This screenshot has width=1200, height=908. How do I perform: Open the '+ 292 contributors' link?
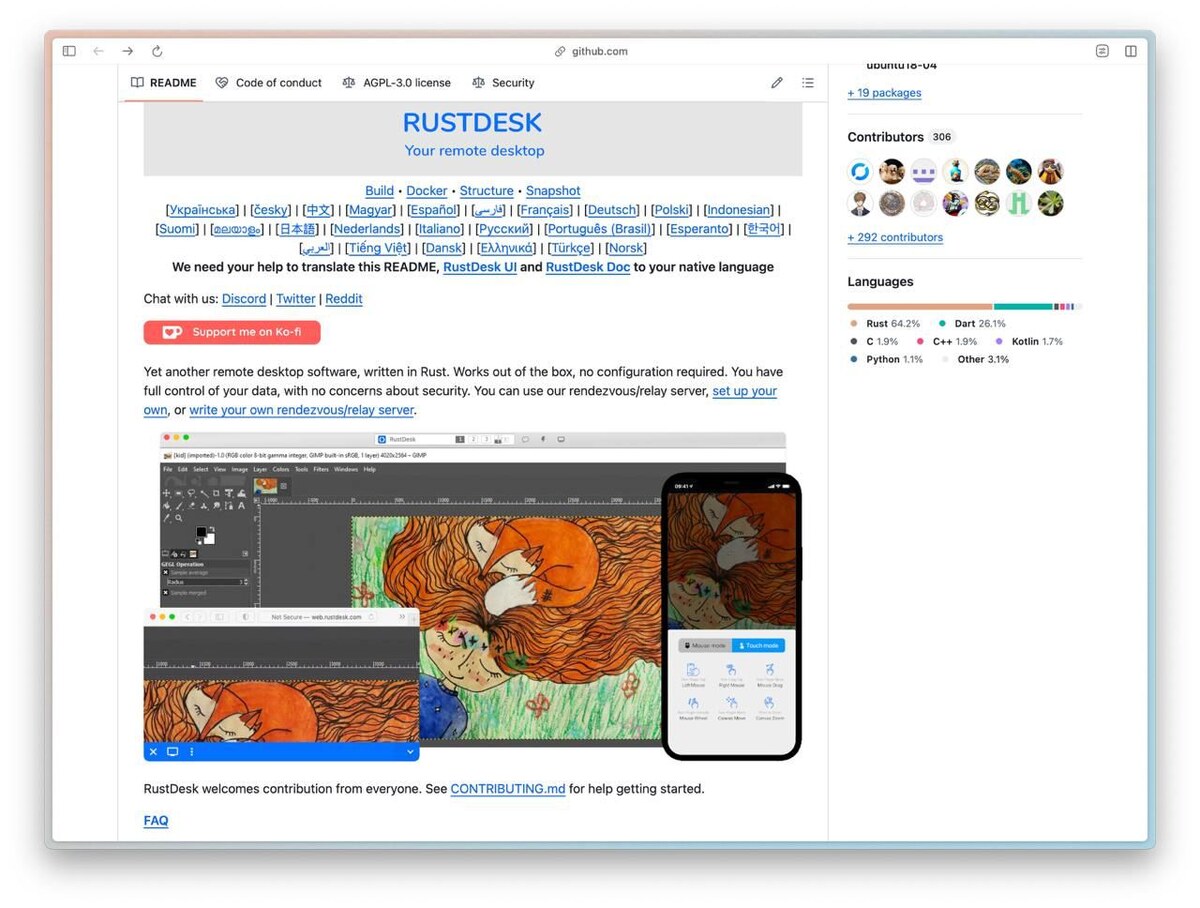[895, 238]
